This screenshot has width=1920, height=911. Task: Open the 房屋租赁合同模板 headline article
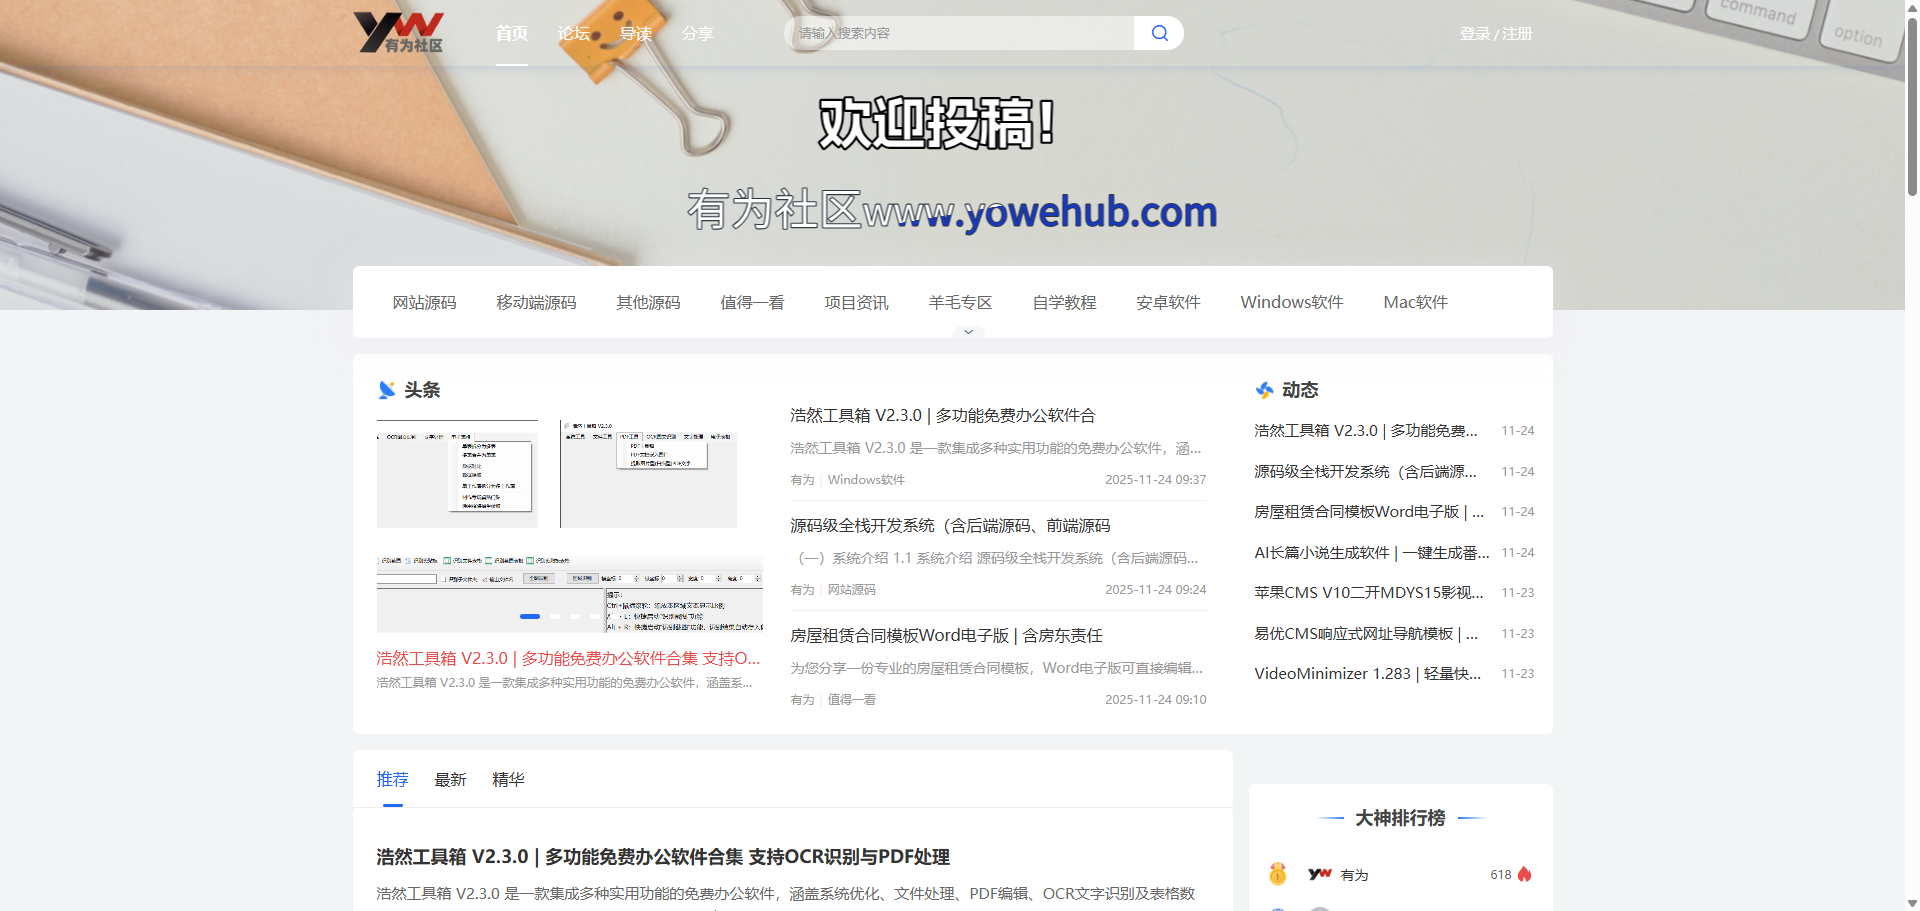(x=945, y=636)
